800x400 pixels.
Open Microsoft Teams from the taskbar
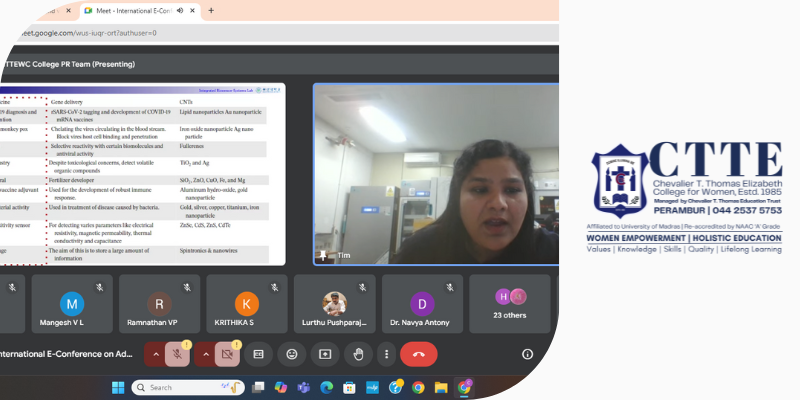pos(304,388)
